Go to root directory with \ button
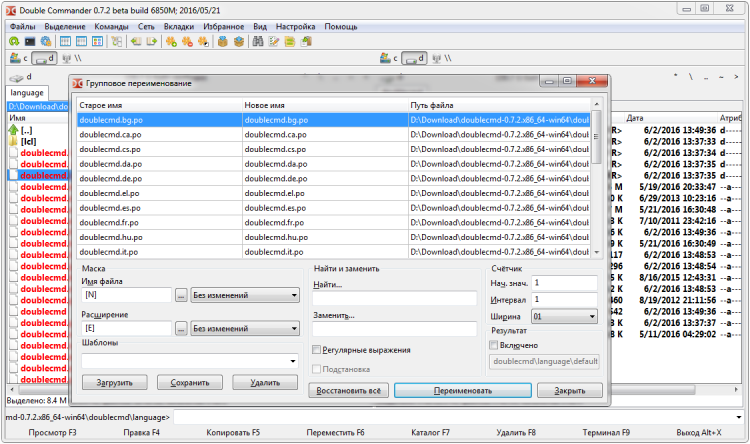 pos(691,77)
